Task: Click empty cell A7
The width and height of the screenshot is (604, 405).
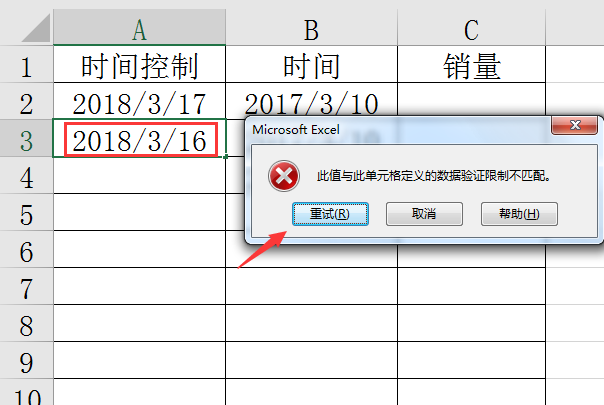Action: point(139,286)
